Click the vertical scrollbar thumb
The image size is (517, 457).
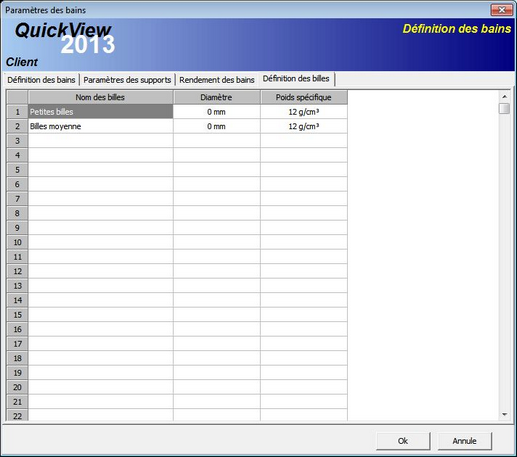(504, 108)
